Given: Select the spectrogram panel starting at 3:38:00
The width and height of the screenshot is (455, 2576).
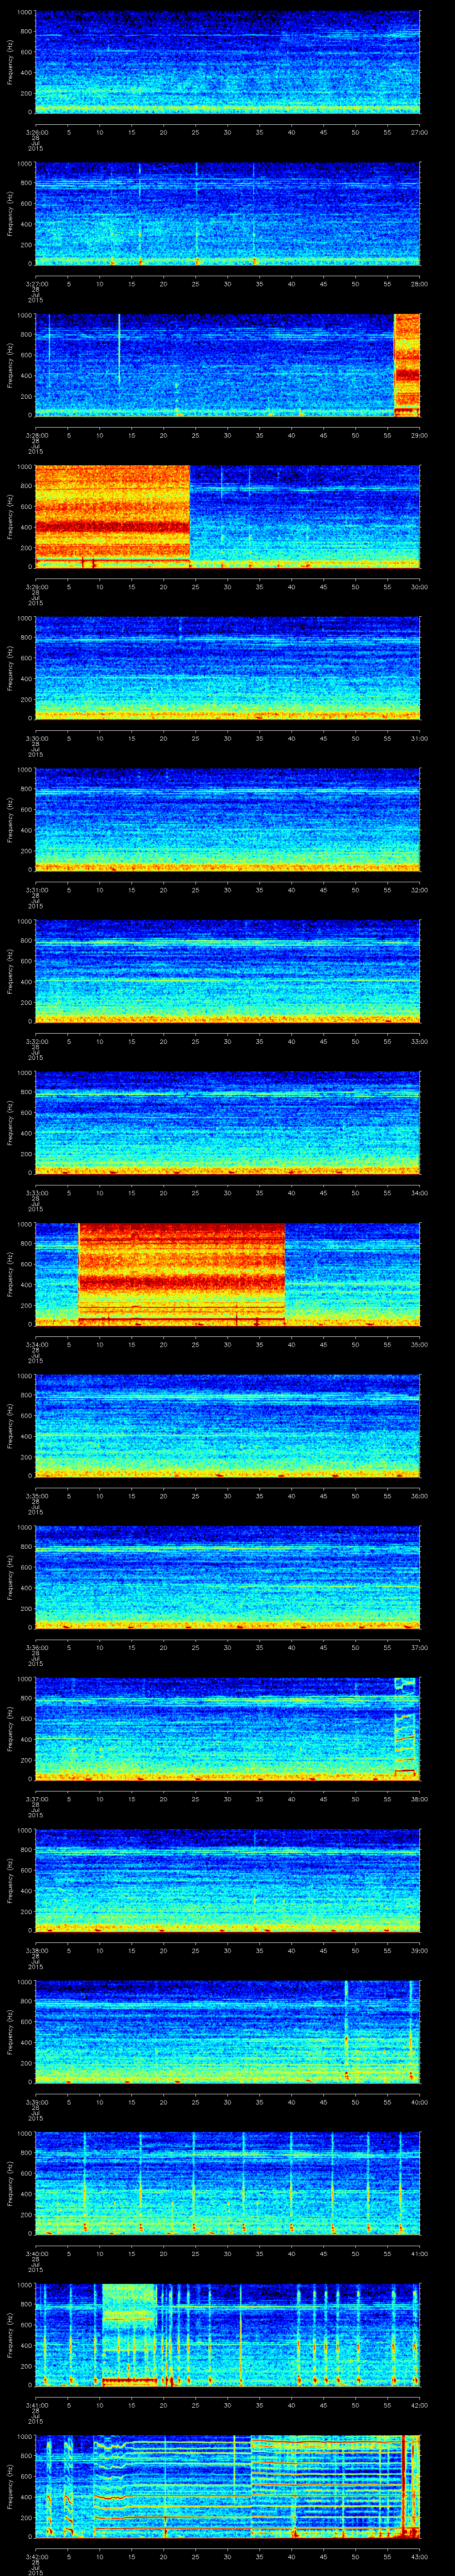Looking at the screenshot, I should pos(227,1881).
